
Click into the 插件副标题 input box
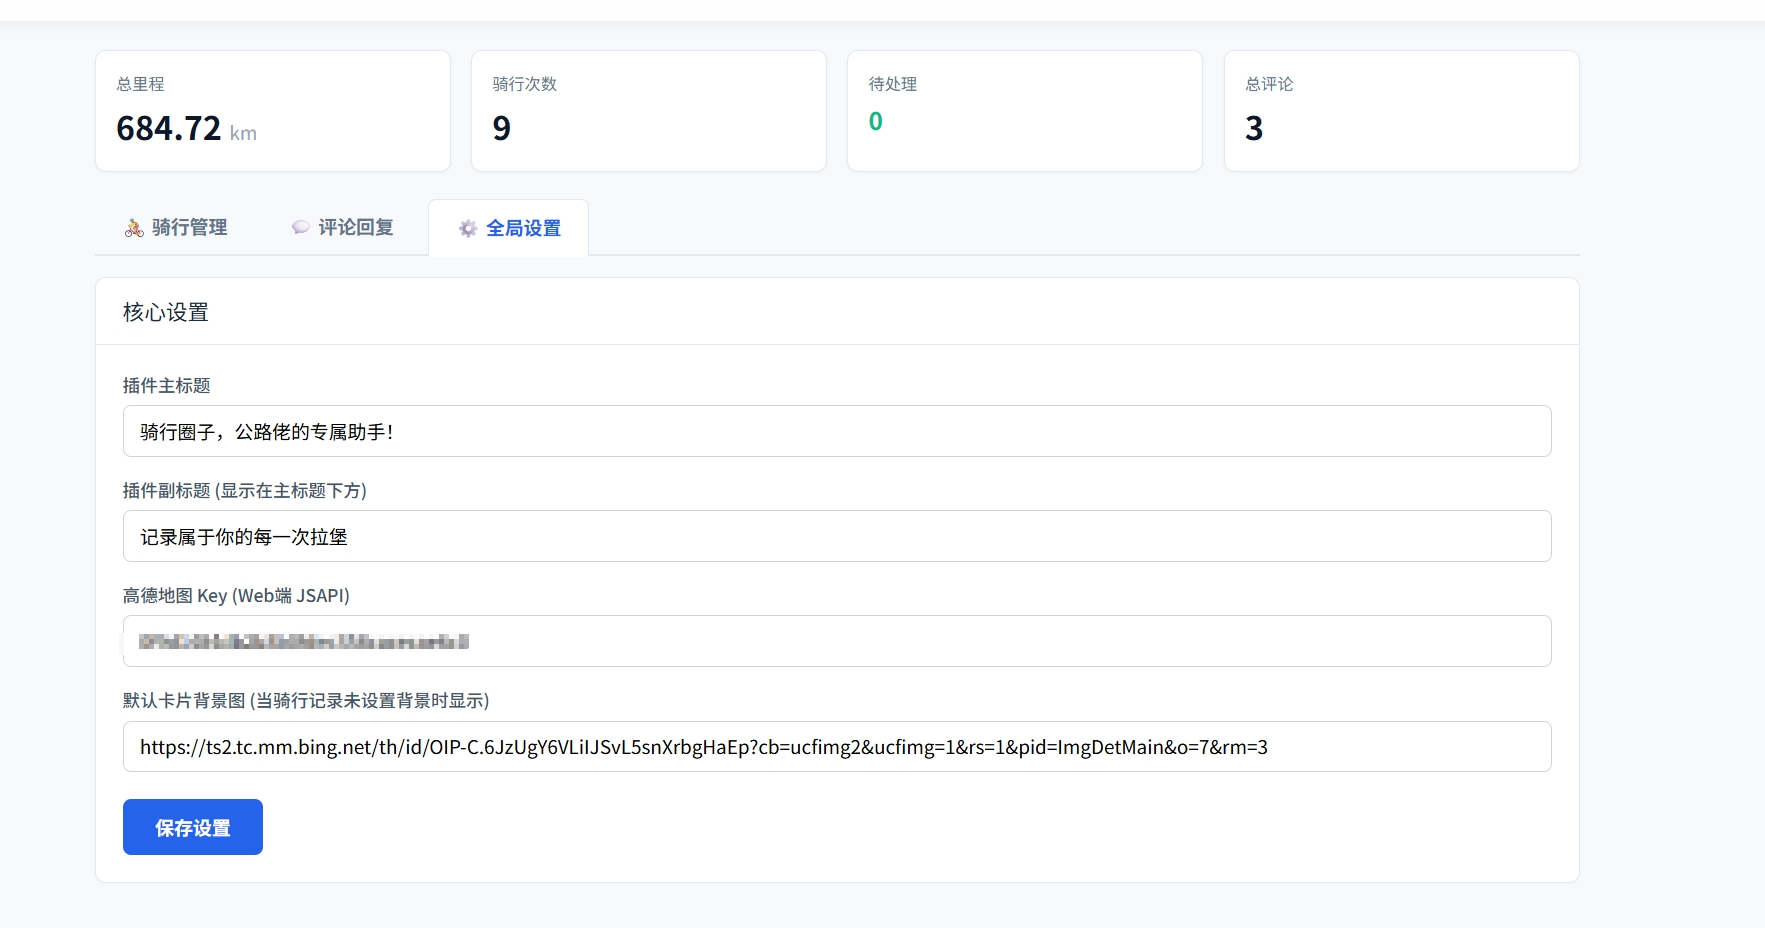[x=836, y=536]
